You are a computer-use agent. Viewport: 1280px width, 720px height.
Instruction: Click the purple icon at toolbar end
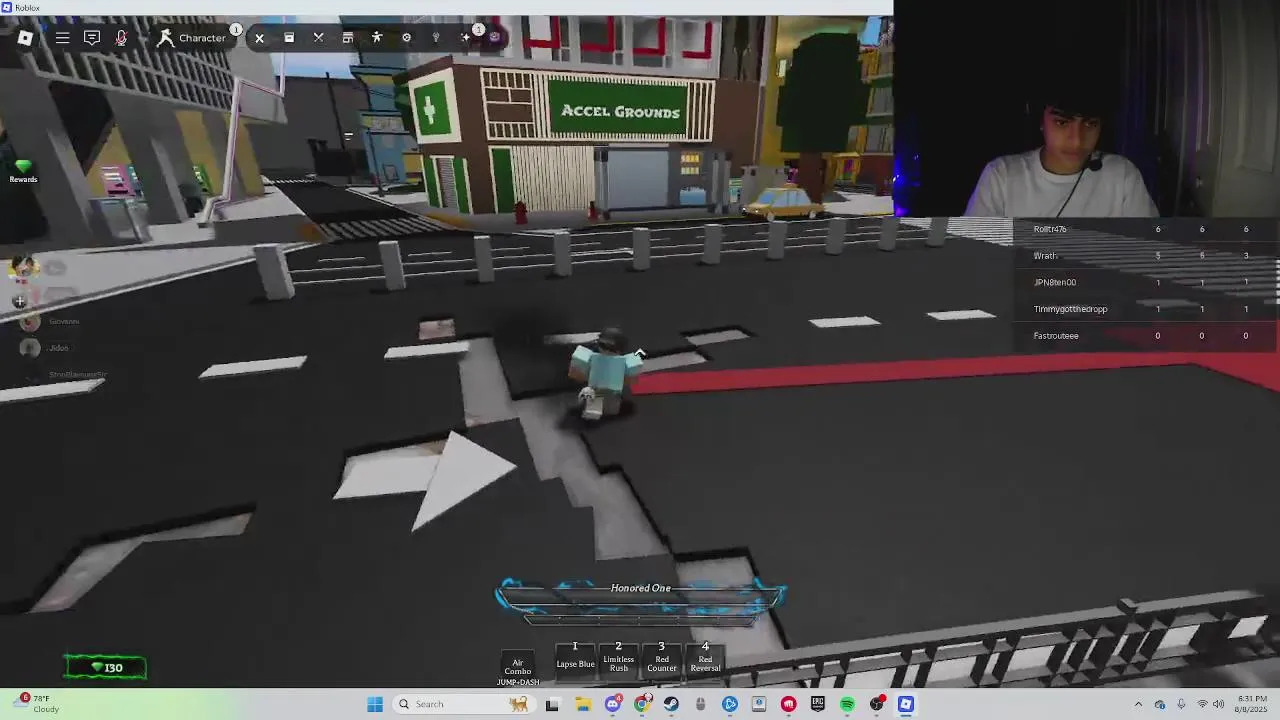[494, 38]
